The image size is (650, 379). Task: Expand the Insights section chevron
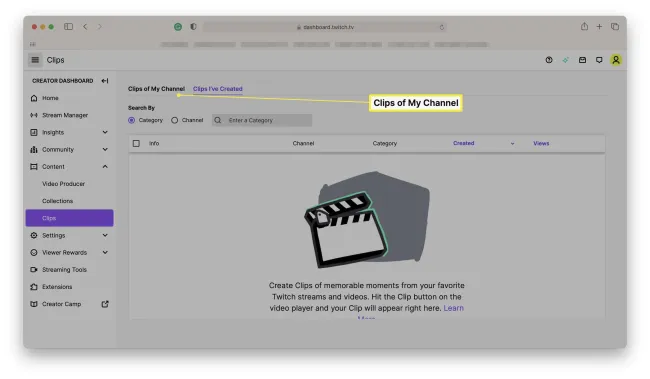pos(105,132)
